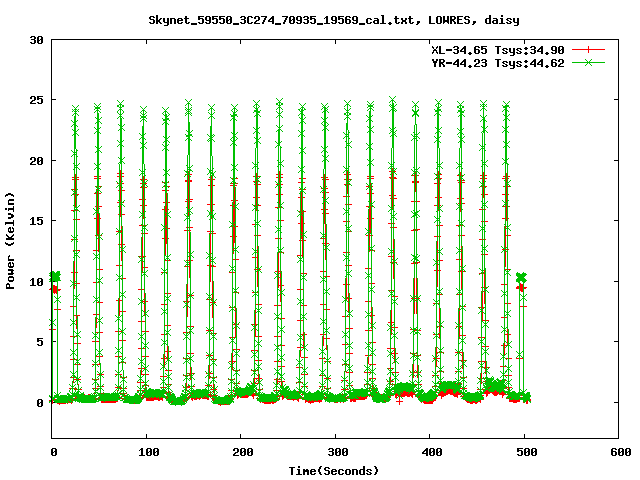Click the green calibration cluster near 500 seconds
Screen dimensions: 640x480
pyautogui.click(x=521, y=278)
